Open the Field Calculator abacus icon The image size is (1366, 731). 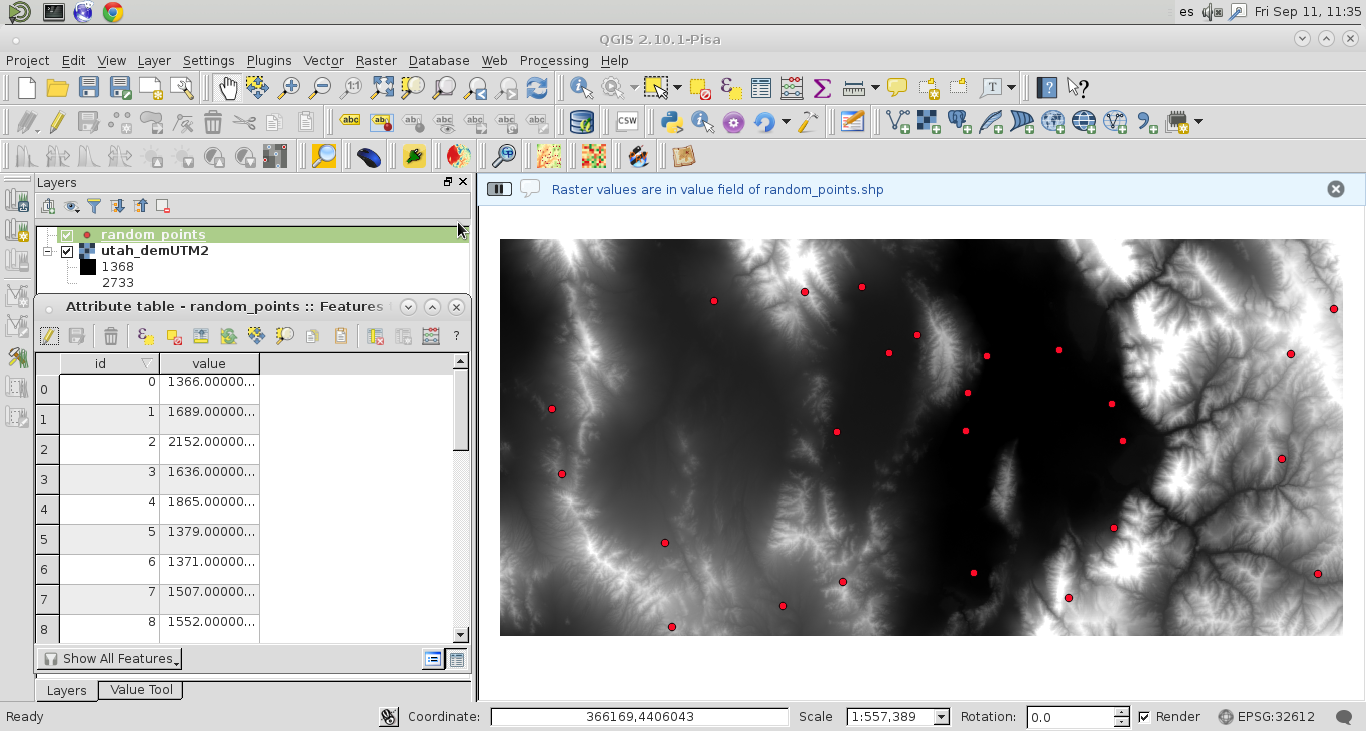click(x=791, y=88)
